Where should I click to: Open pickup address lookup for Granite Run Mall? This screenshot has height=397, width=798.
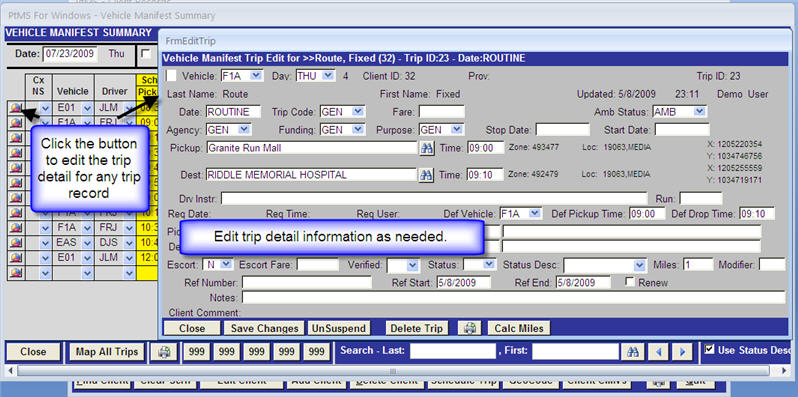[x=425, y=149]
